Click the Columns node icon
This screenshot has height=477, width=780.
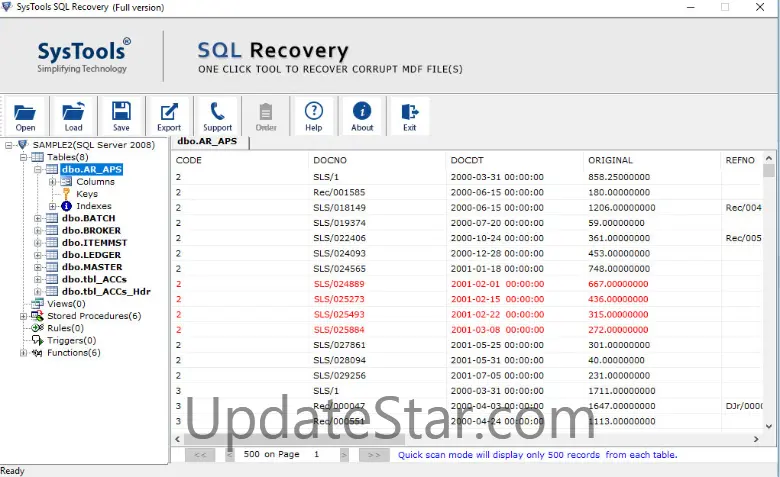tap(66, 182)
